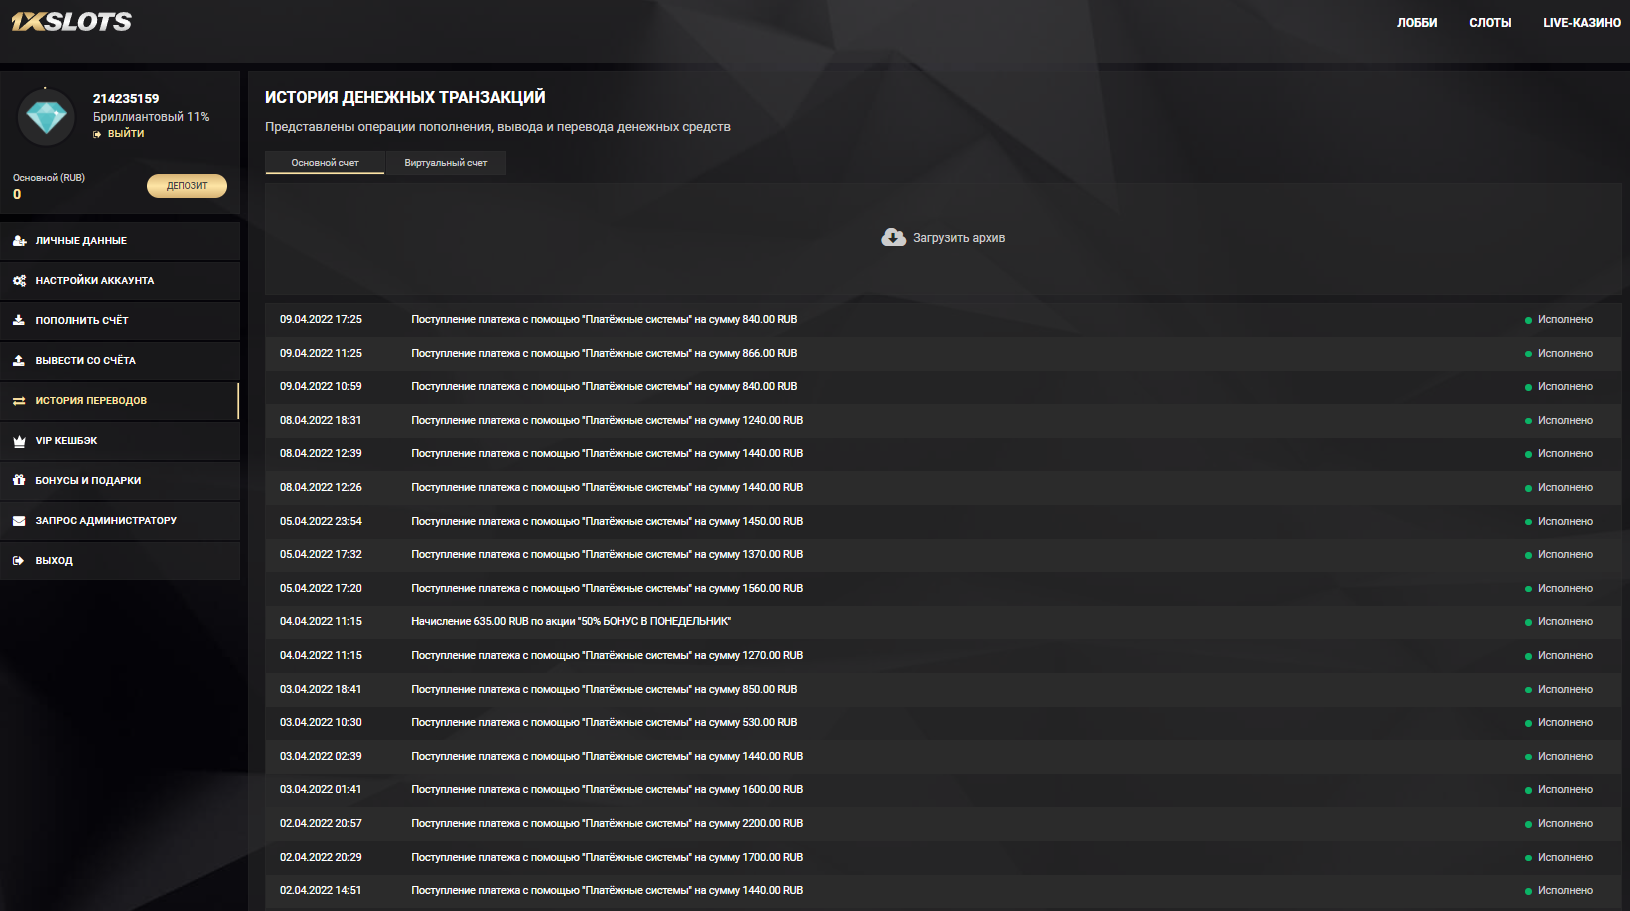Click the 1XSLOTS logo
The image size is (1630, 911).
[x=71, y=21]
